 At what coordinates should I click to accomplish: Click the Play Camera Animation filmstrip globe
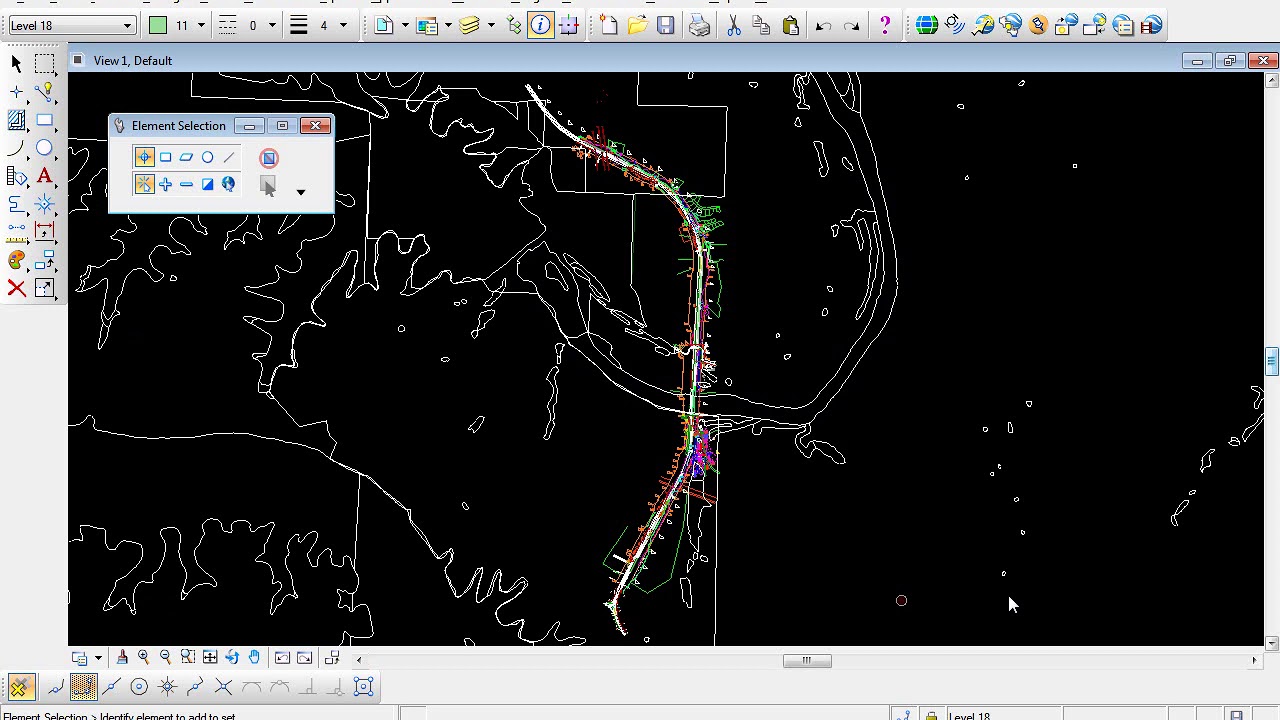(1151, 25)
